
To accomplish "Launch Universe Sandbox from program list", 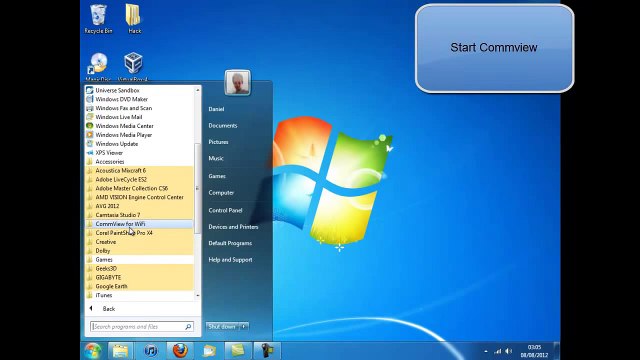I will (139, 90).
